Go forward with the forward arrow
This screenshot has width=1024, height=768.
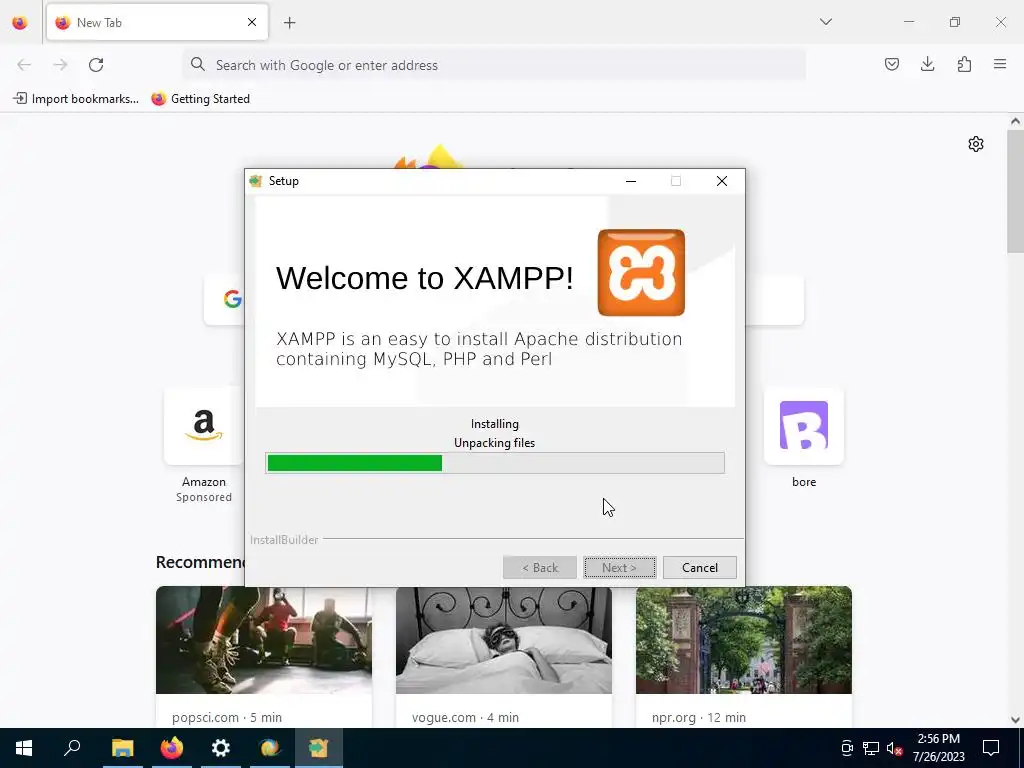pyautogui.click(x=60, y=65)
